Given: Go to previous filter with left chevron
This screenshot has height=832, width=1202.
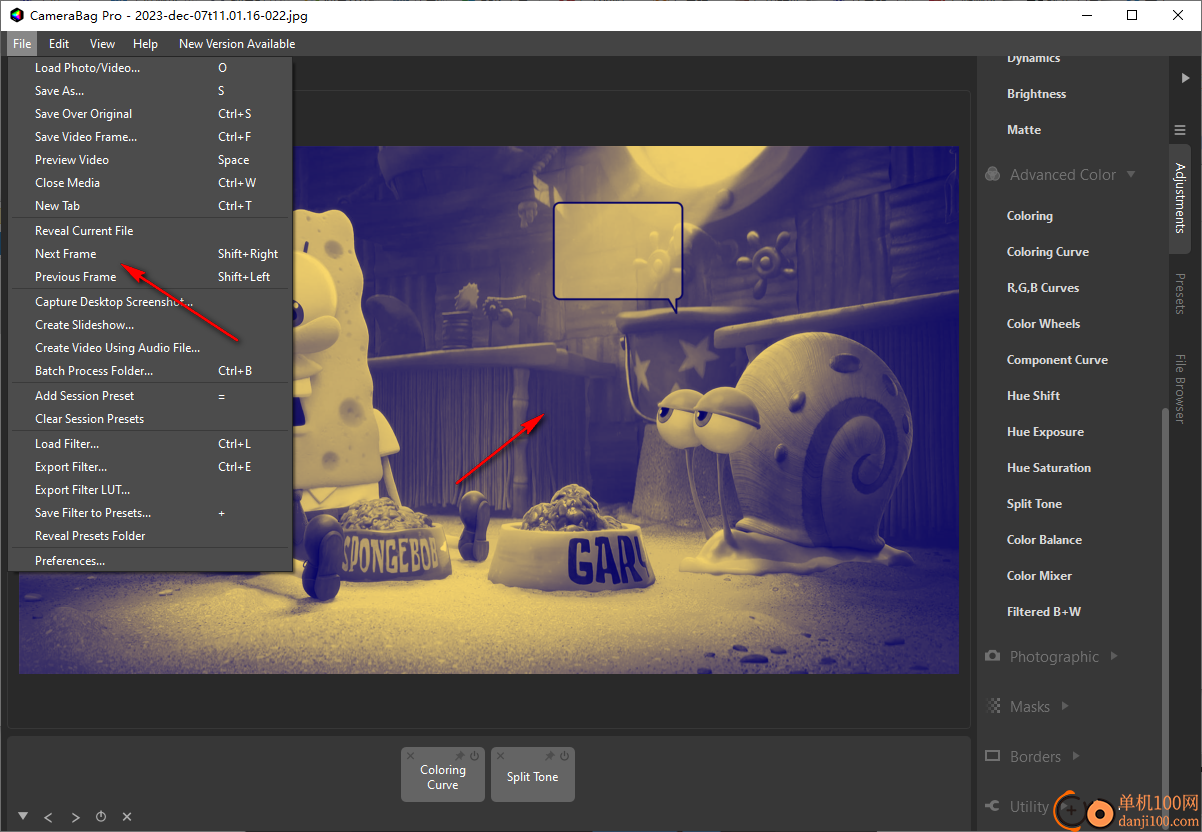Looking at the screenshot, I should (49, 817).
